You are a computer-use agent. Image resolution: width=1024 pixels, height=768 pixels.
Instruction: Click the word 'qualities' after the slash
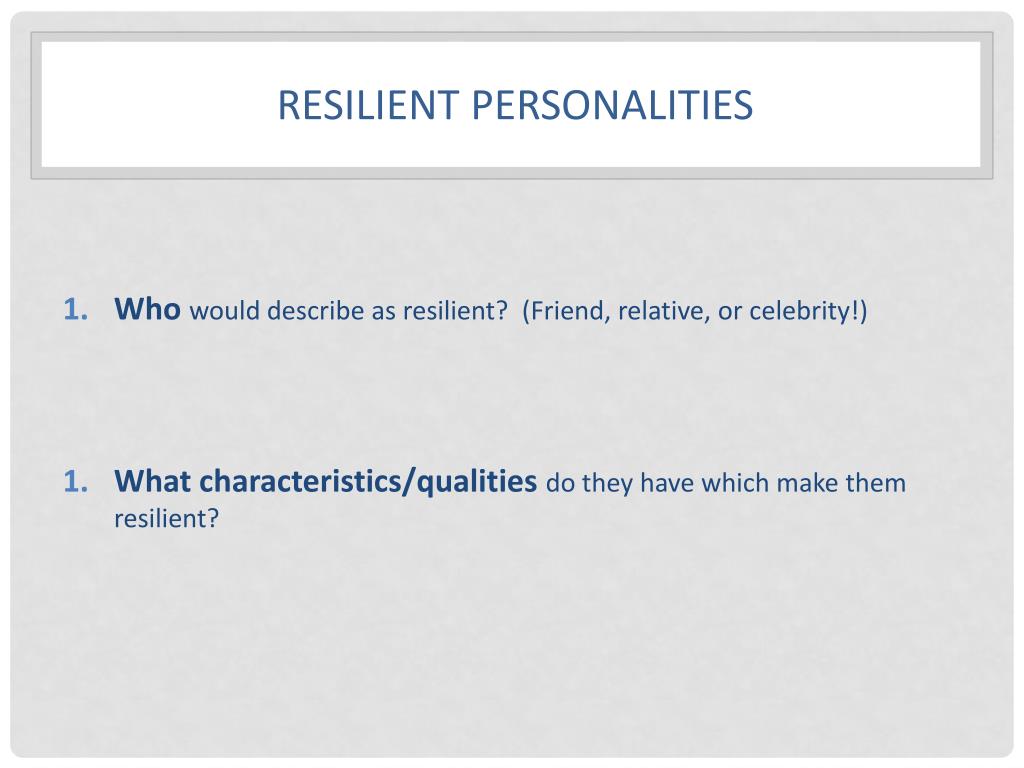[477, 482]
